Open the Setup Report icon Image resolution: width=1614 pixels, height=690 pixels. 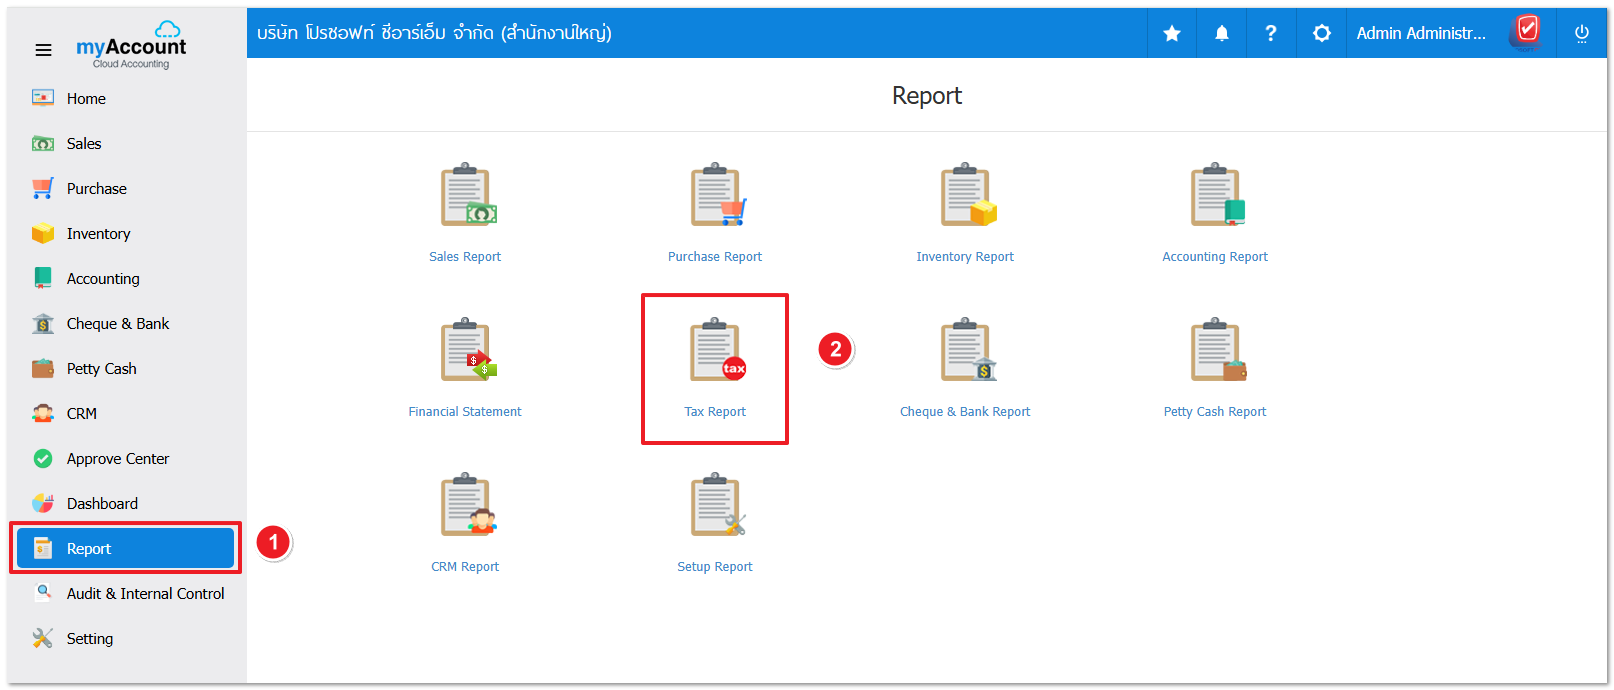click(716, 506)
